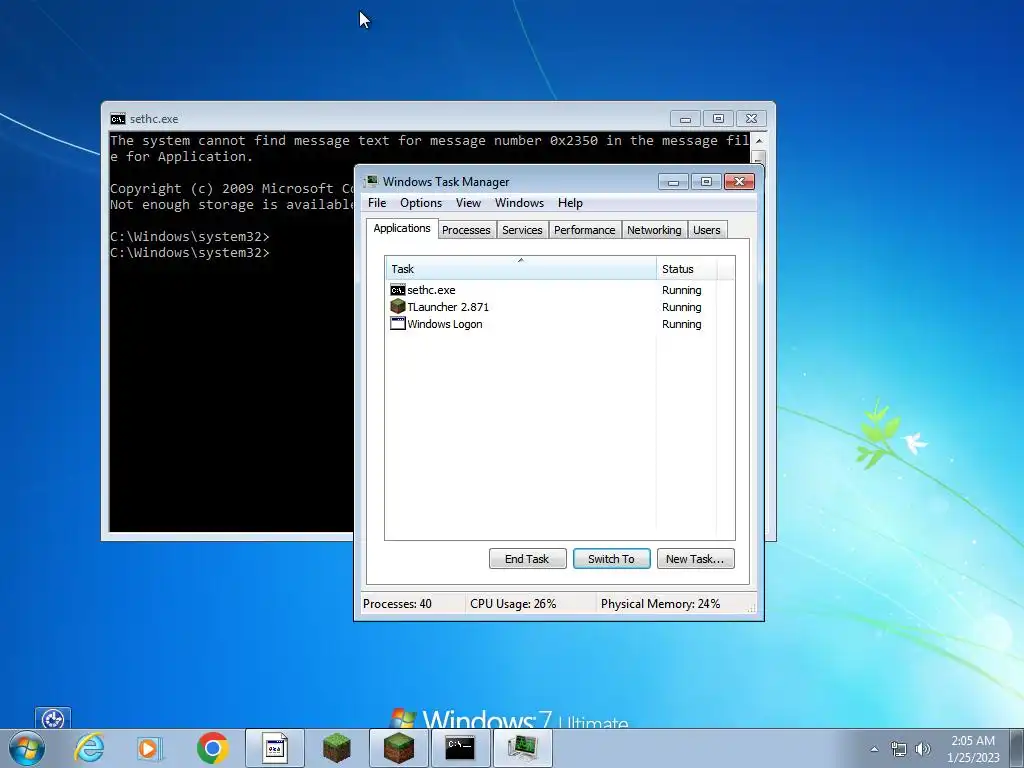The height and width of the screenshot is (768, 1024).
Task: Minimize the Windows Task Manager window
Action: pyautogui.click(x=673, y=182)
